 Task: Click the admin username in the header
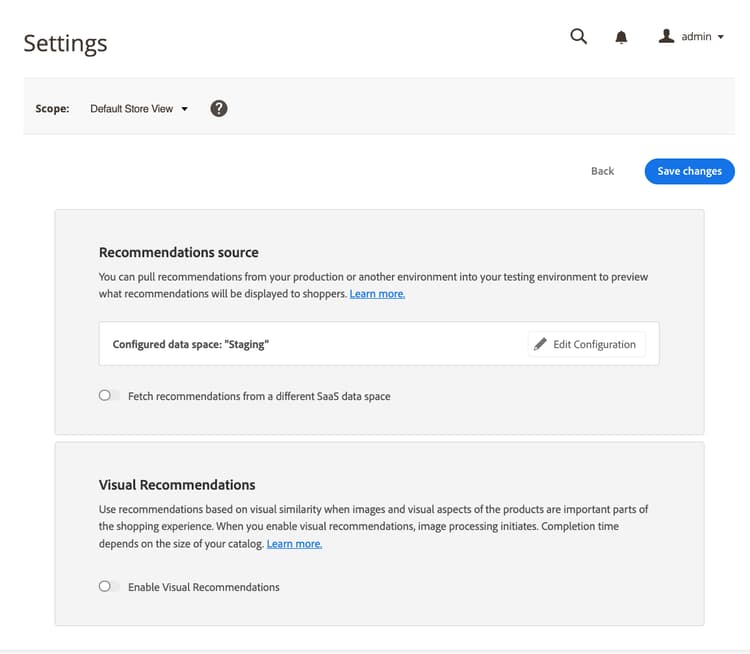tap(696, 37)
